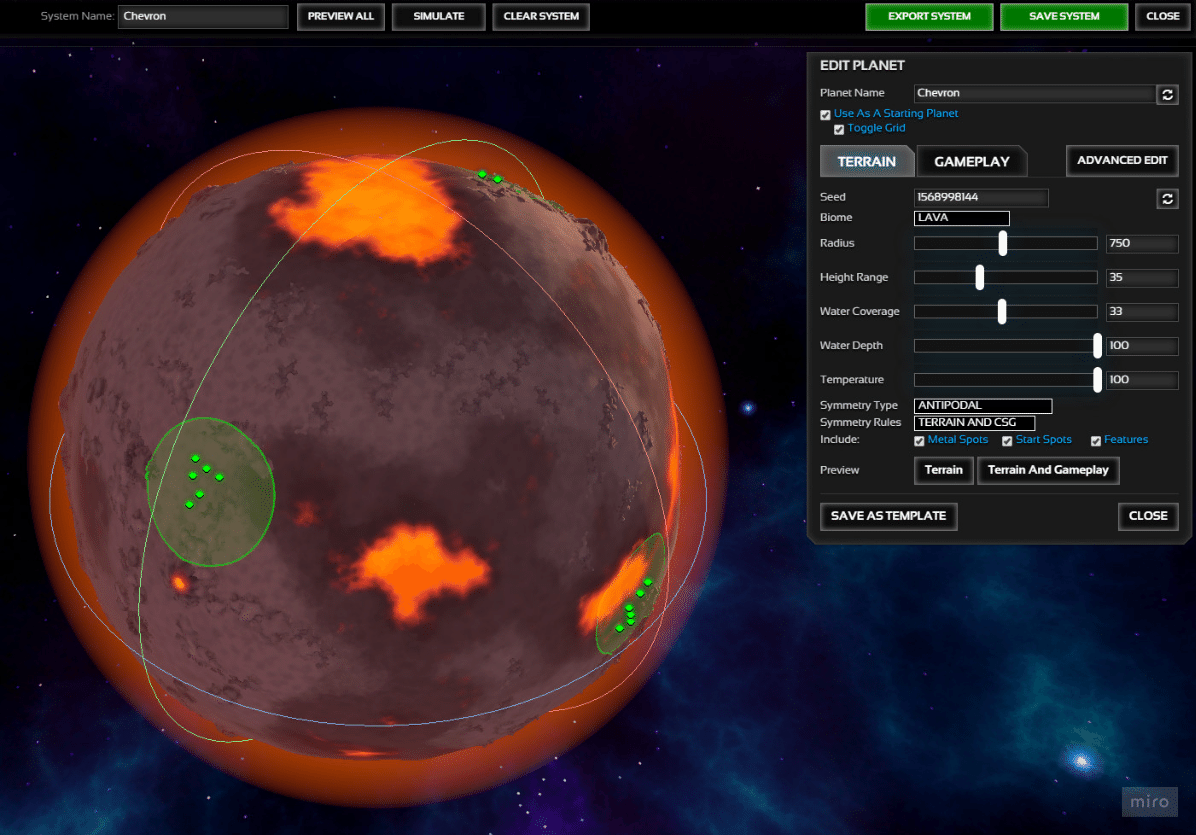
Task: Uncheck the Start Spots include checkbox
Action: click(x=1008, y=441)
